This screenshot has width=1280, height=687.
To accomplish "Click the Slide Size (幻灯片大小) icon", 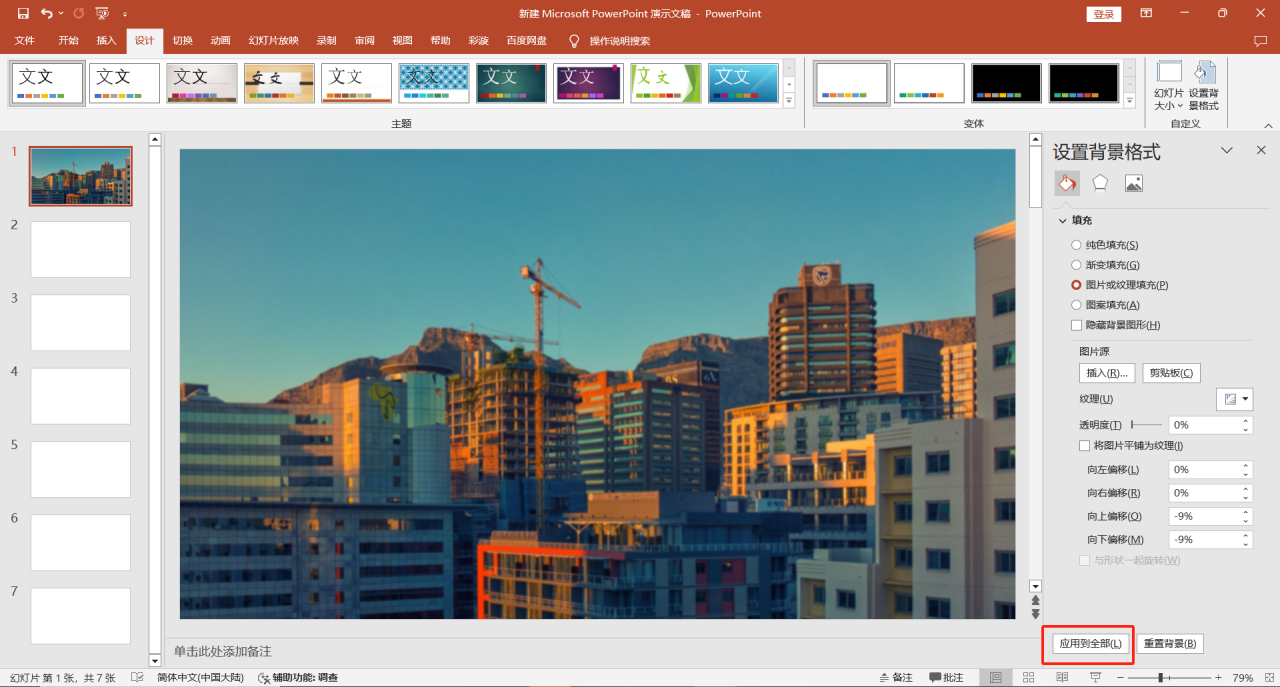I will coord(1168,85).
